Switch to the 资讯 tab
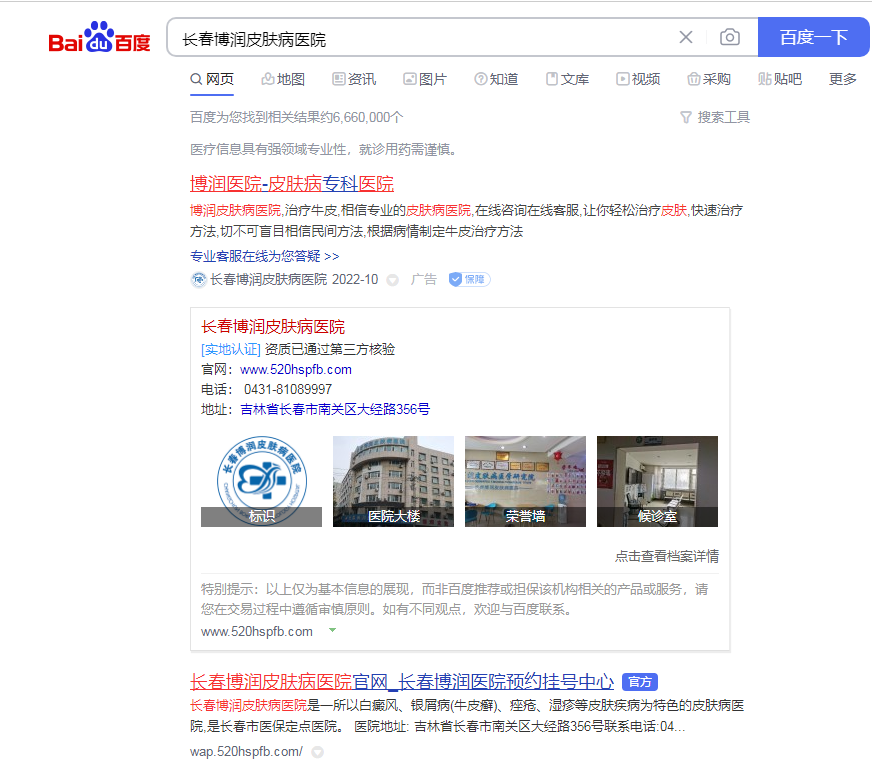 click(354, 80)
